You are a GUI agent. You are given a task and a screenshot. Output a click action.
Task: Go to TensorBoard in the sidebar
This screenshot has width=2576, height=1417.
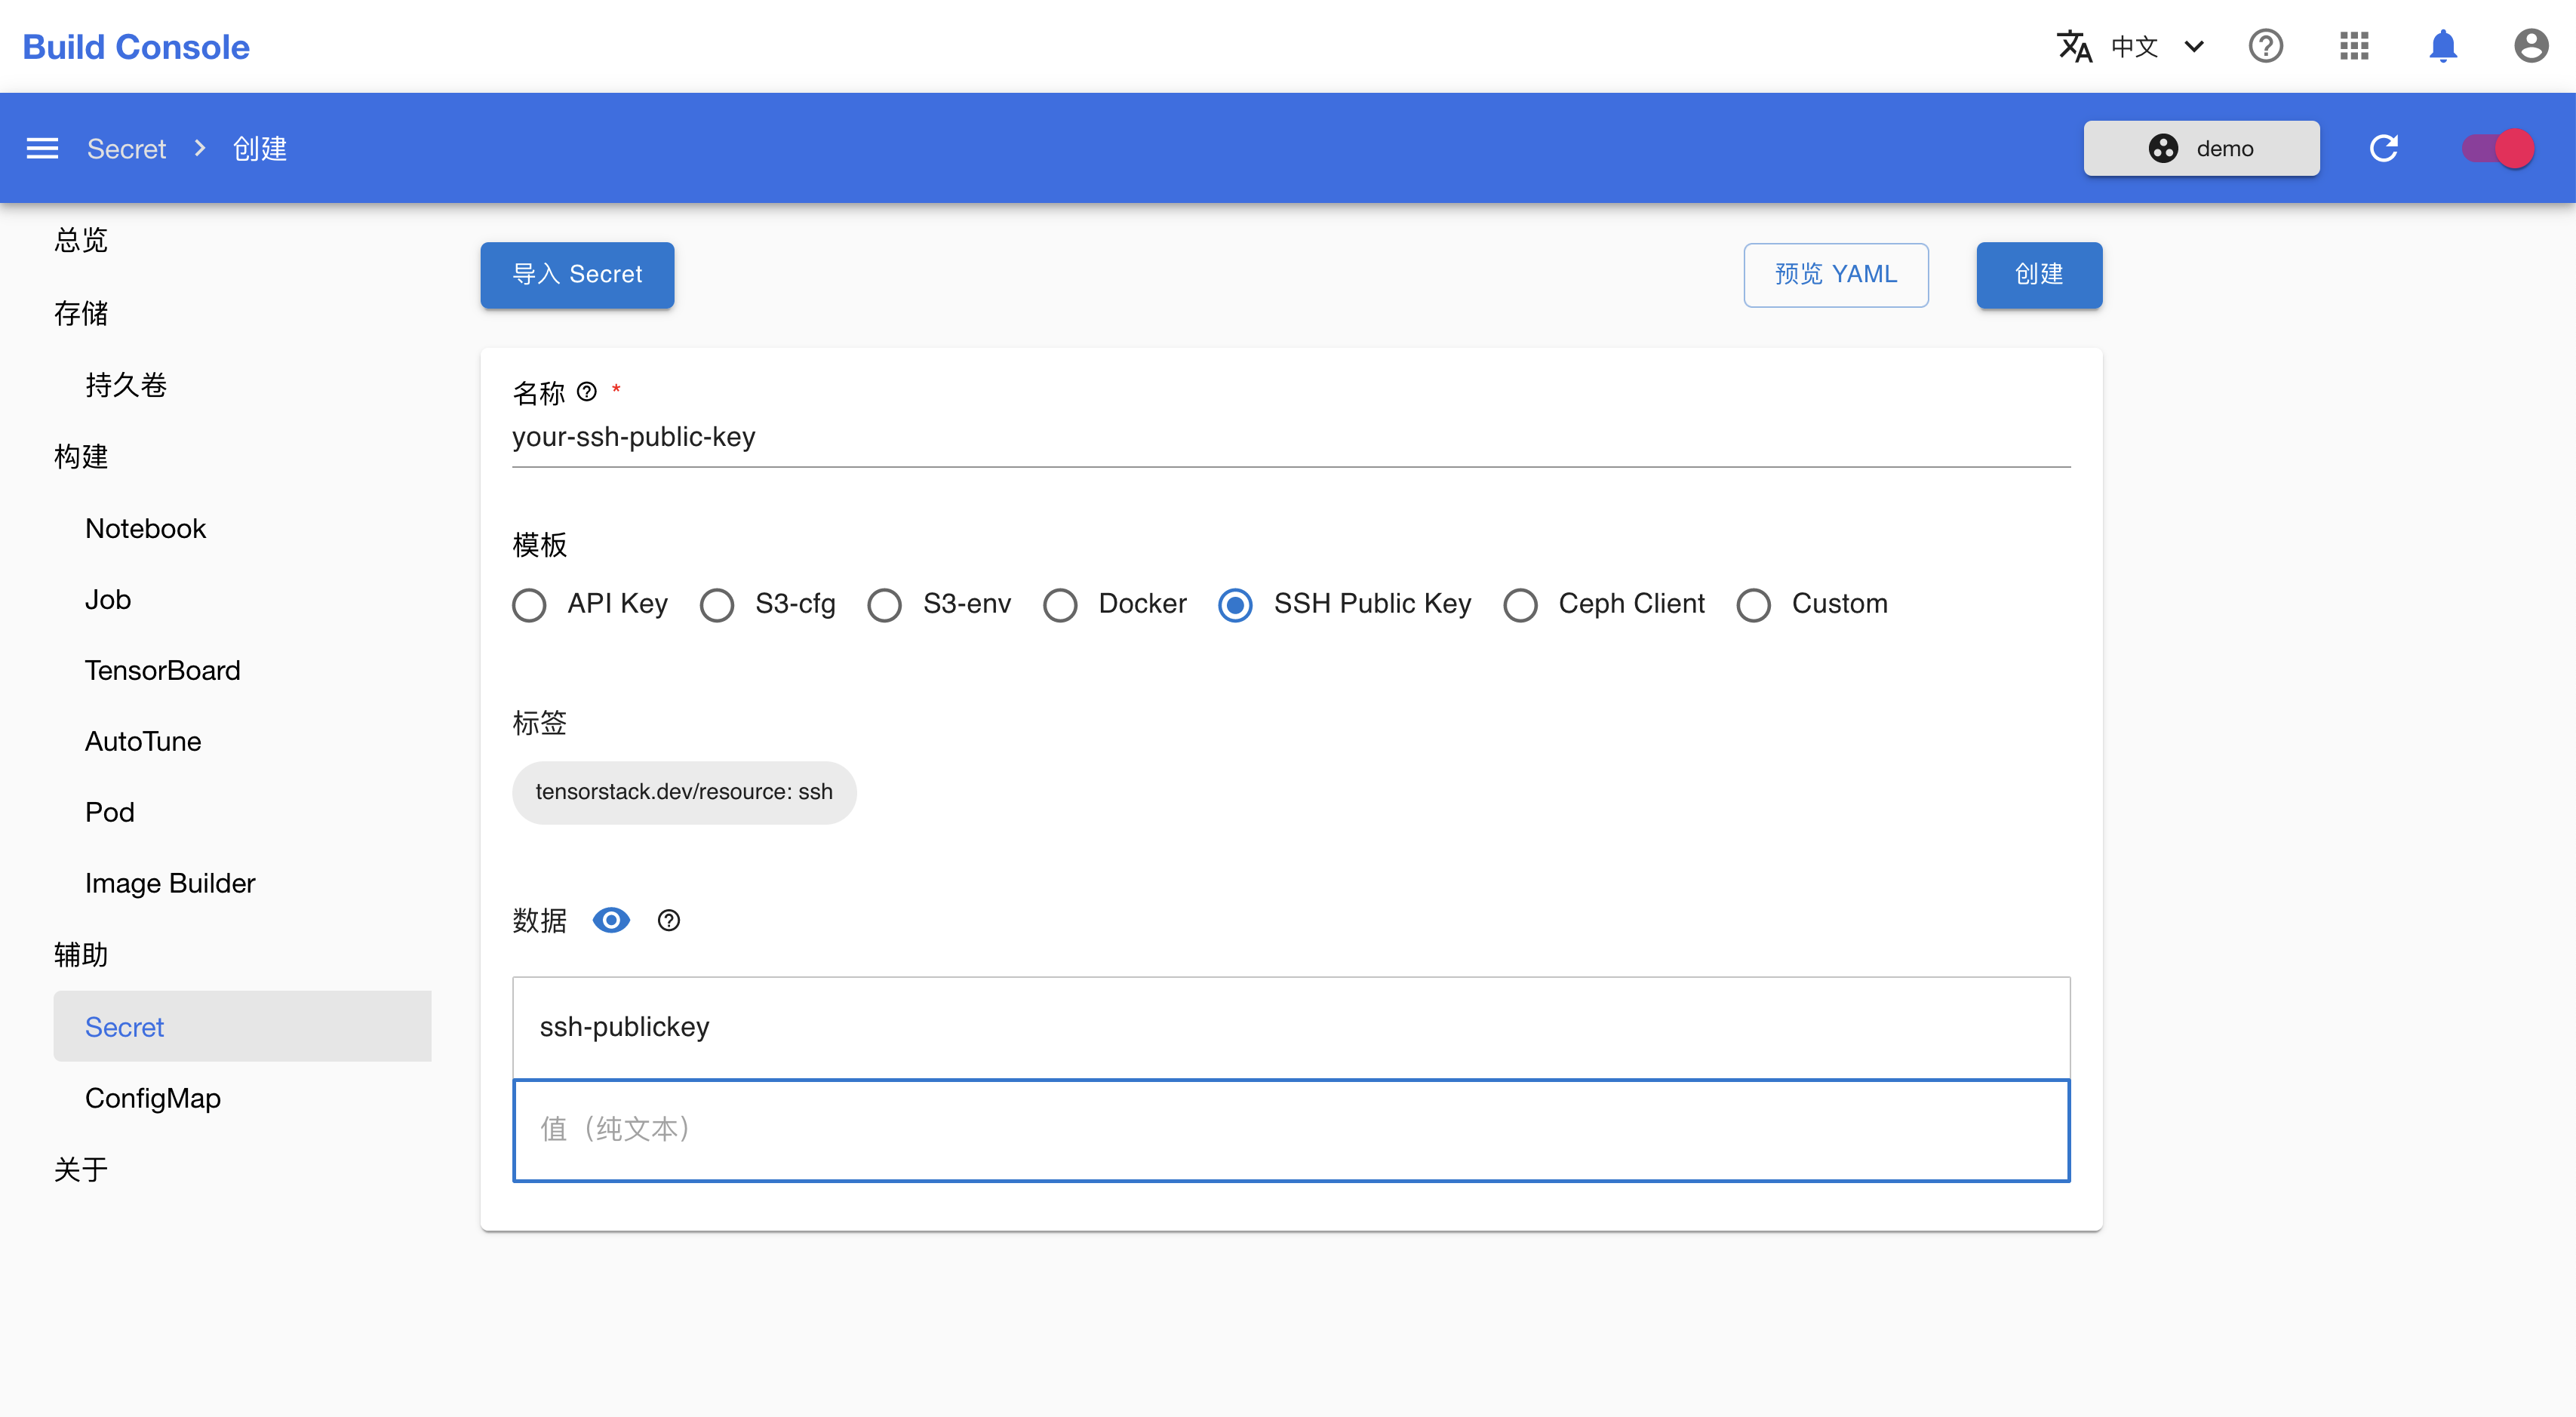tap(162, 670)
